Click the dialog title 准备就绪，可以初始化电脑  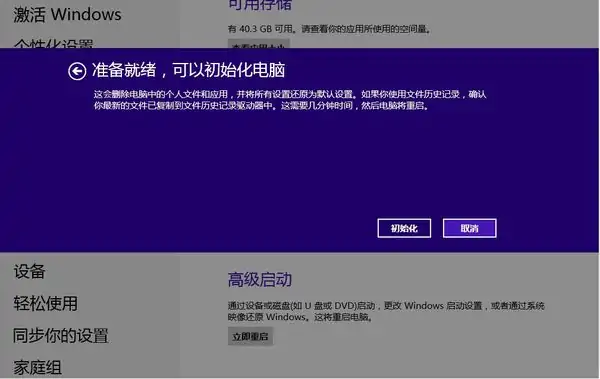(x=188, y=70)
